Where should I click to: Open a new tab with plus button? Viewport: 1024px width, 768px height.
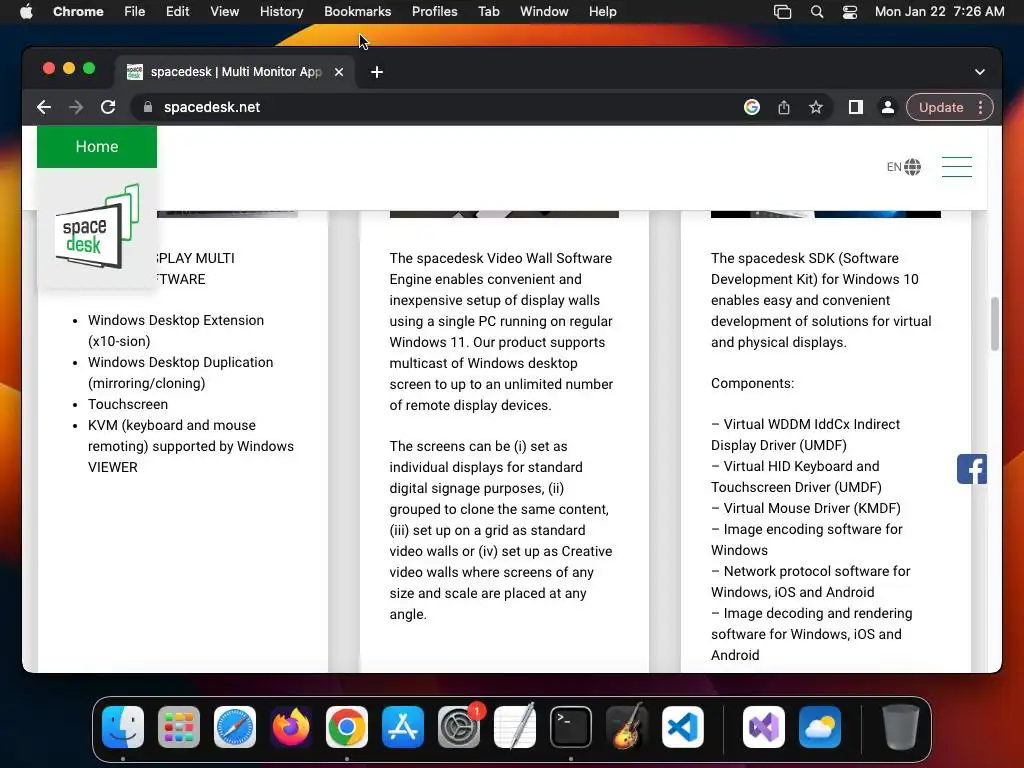[x=377, y=72]
